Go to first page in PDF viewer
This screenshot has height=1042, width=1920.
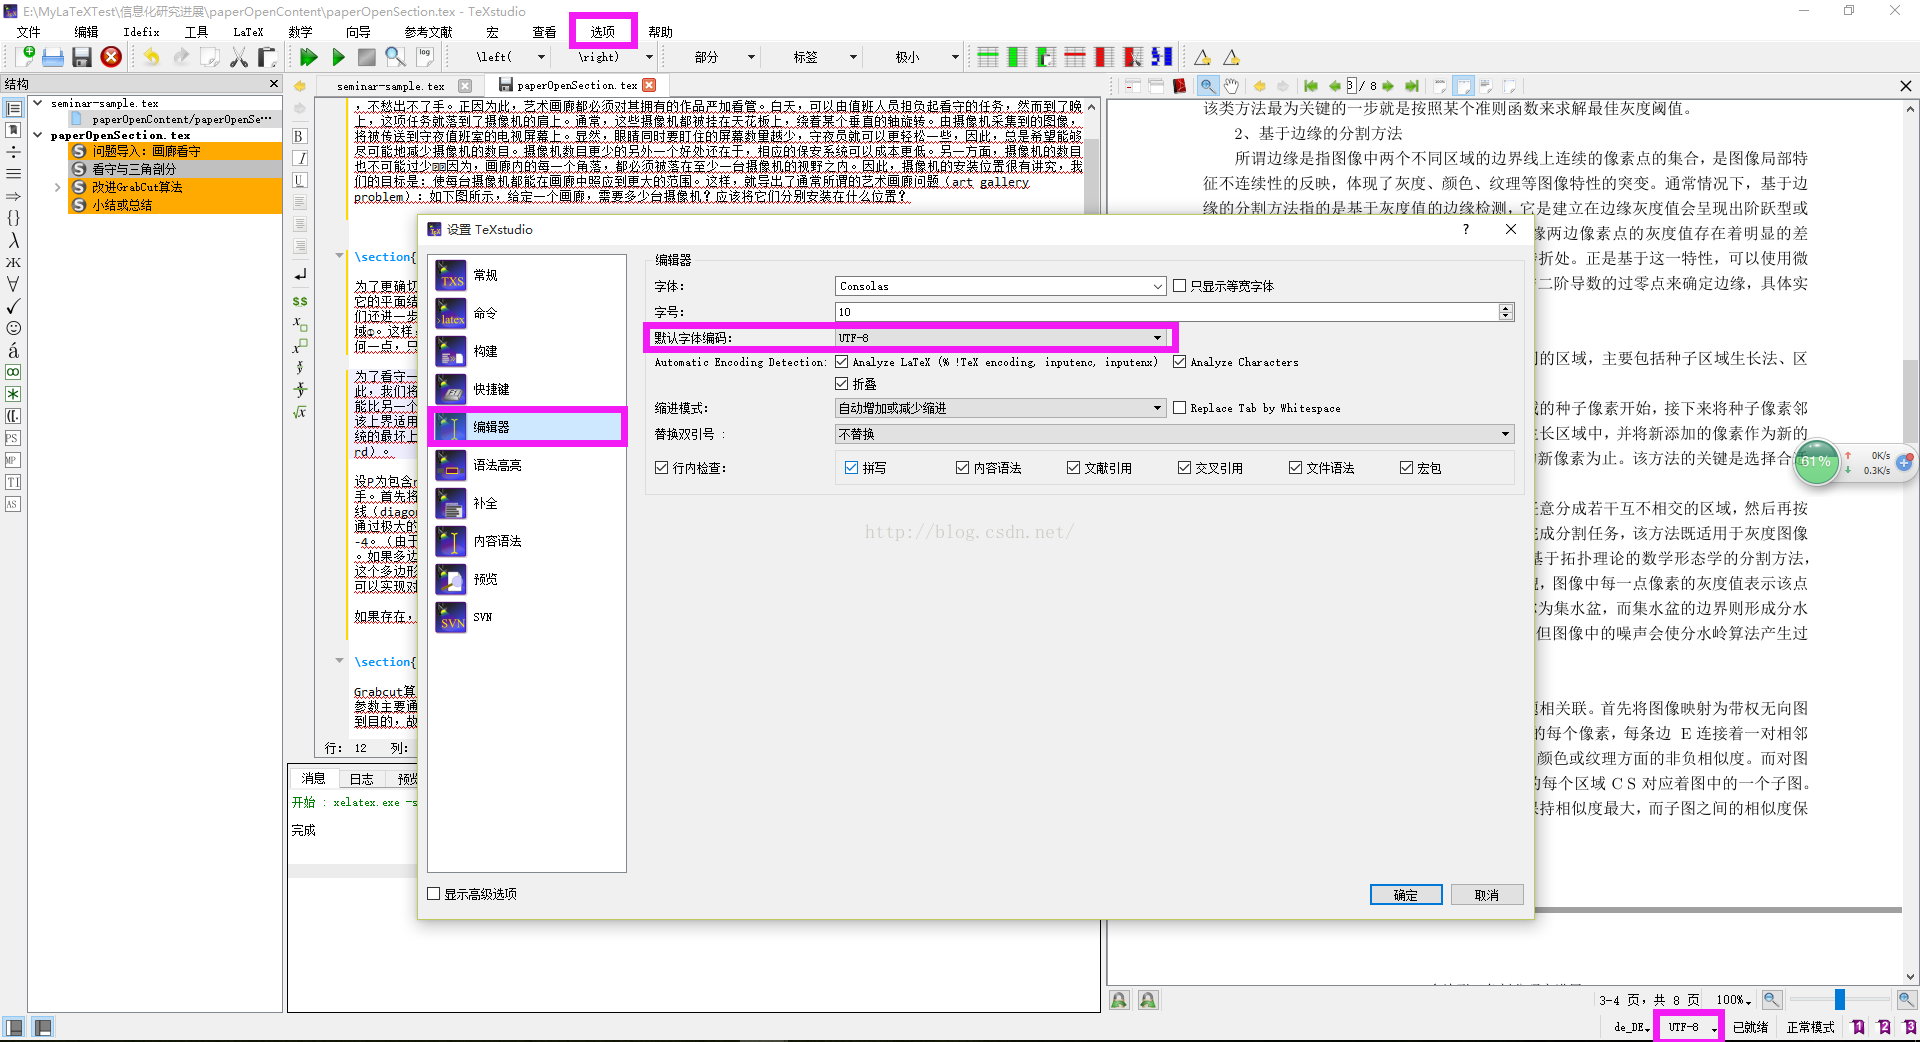coord(1311,86)
